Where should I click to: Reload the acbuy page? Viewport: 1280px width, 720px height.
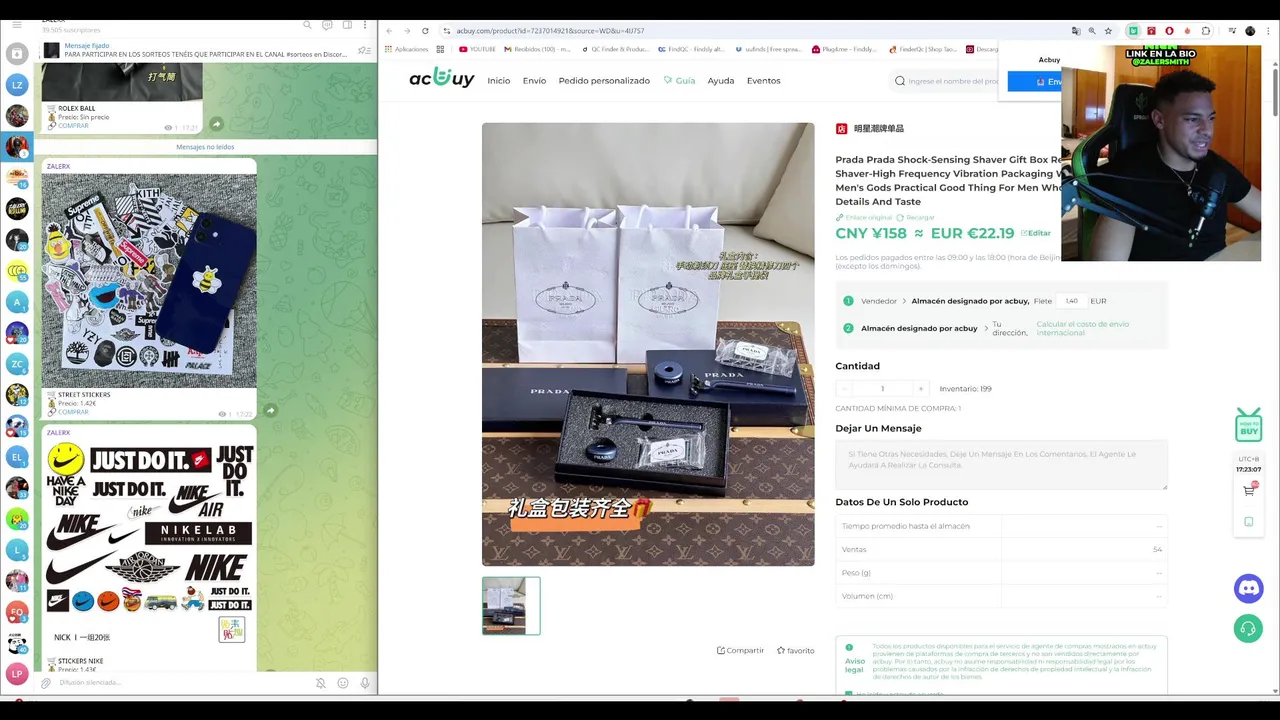[425, 31]
